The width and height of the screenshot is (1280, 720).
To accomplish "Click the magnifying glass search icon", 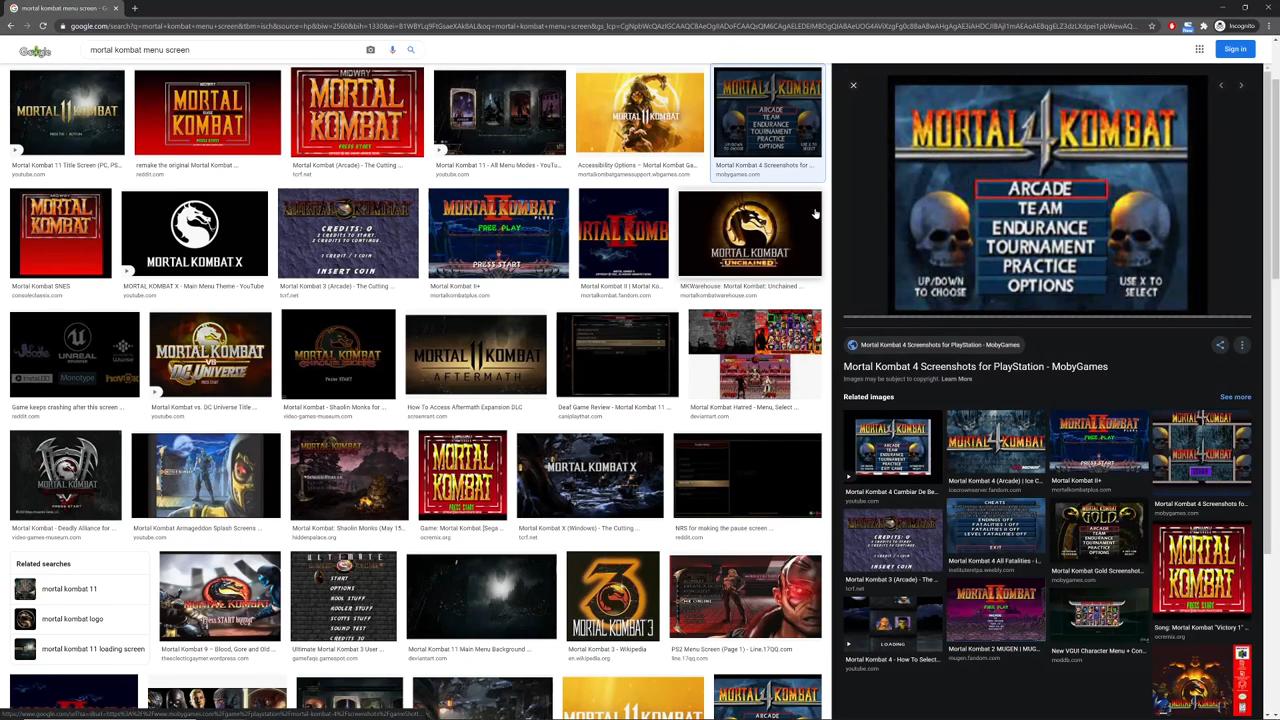I will point(411,50).
